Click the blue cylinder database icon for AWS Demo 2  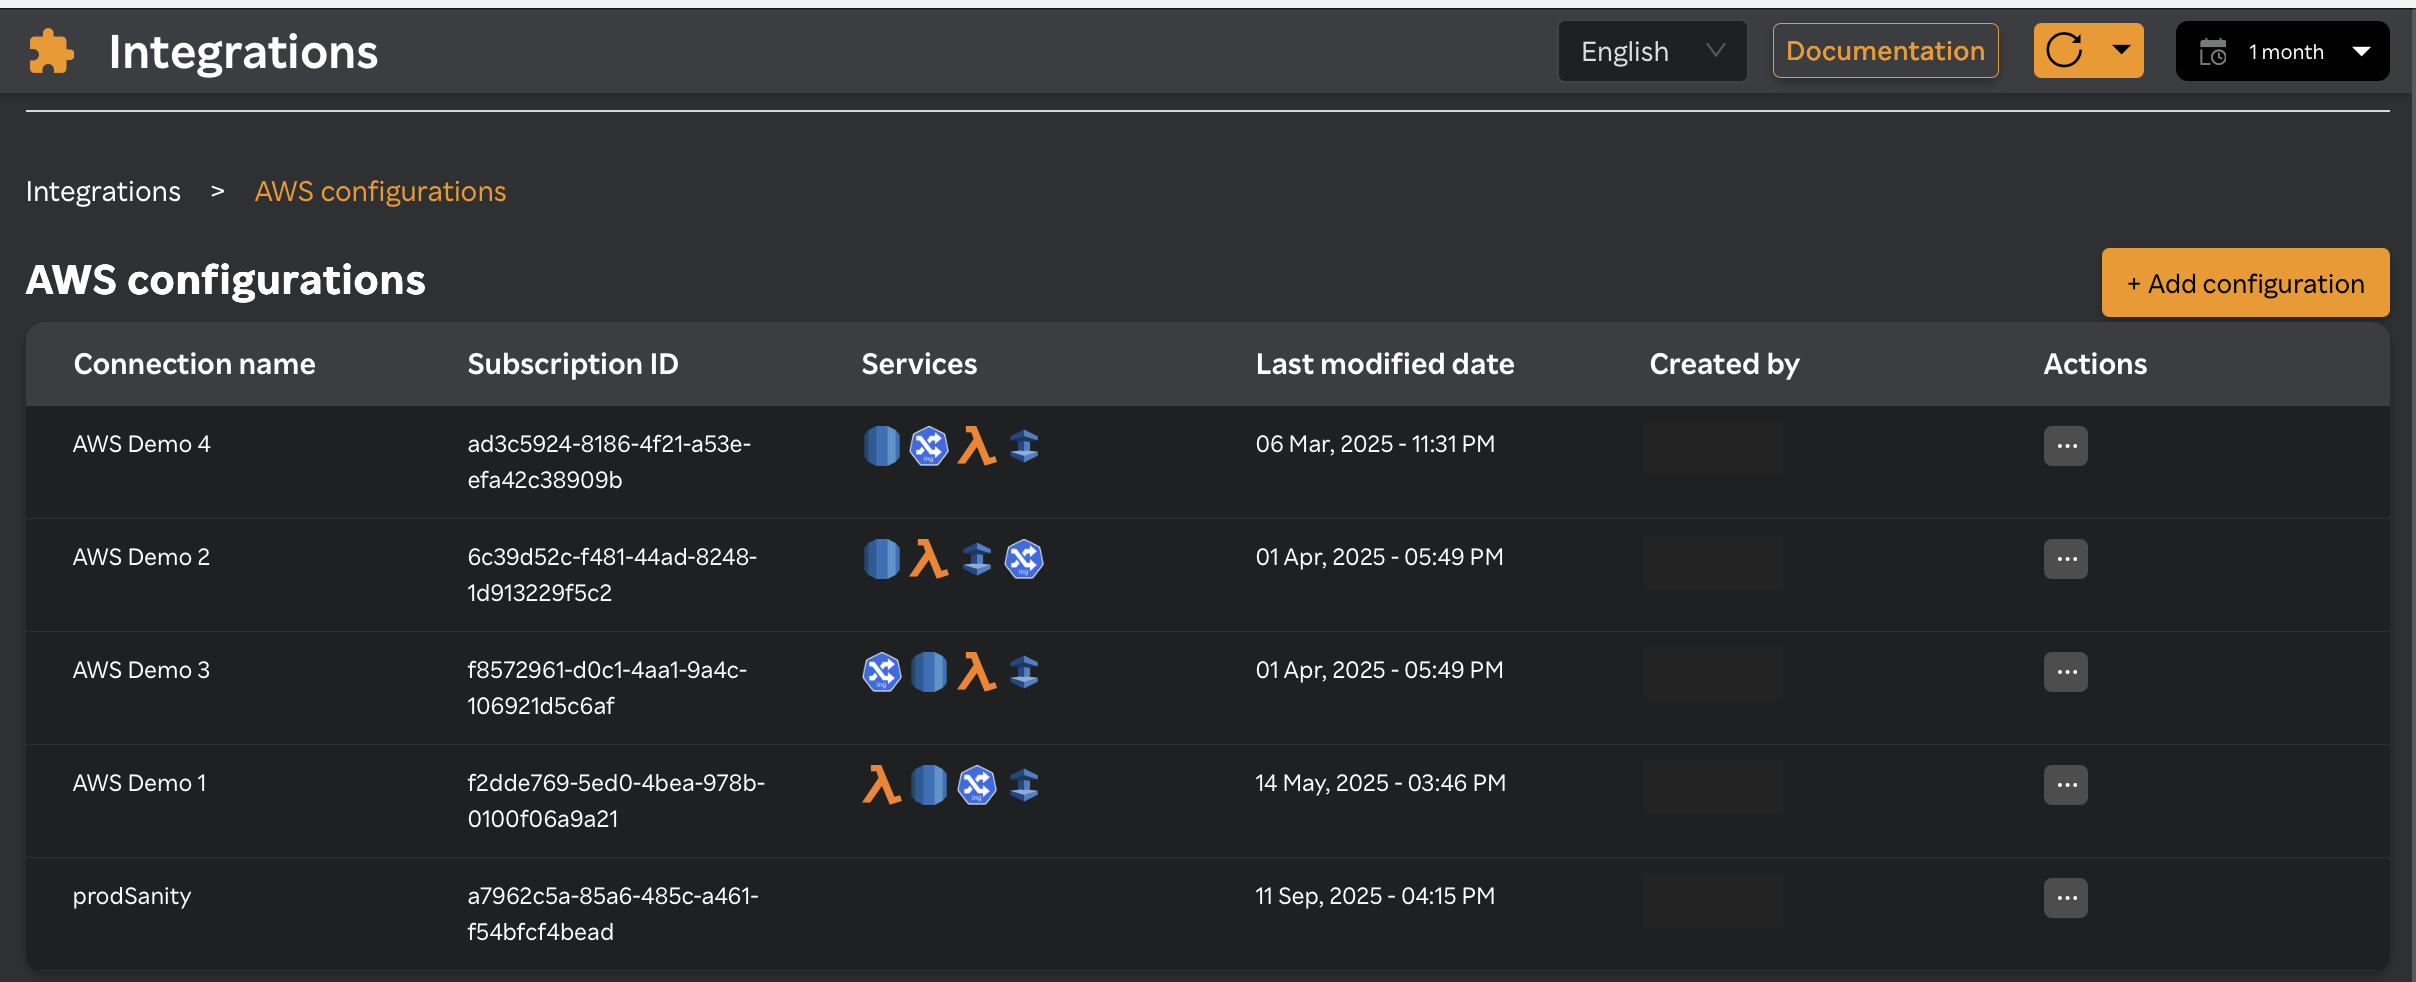point(881,559)
